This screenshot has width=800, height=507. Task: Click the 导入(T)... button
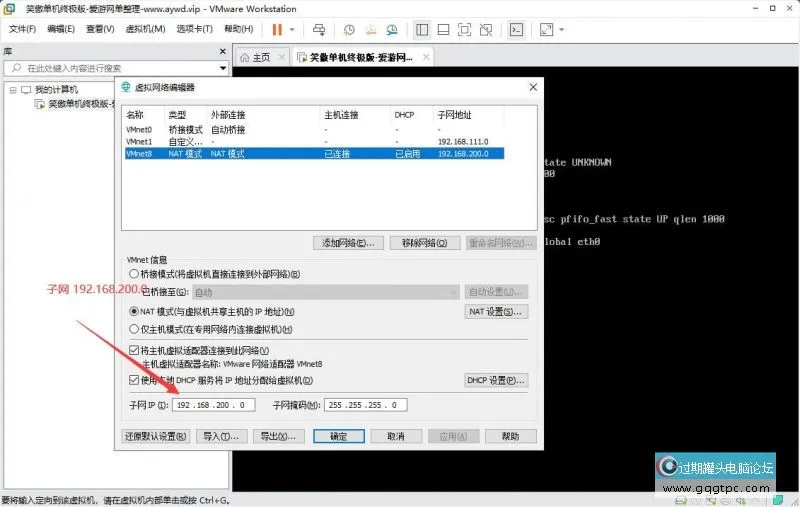click(x=221, y=437)
